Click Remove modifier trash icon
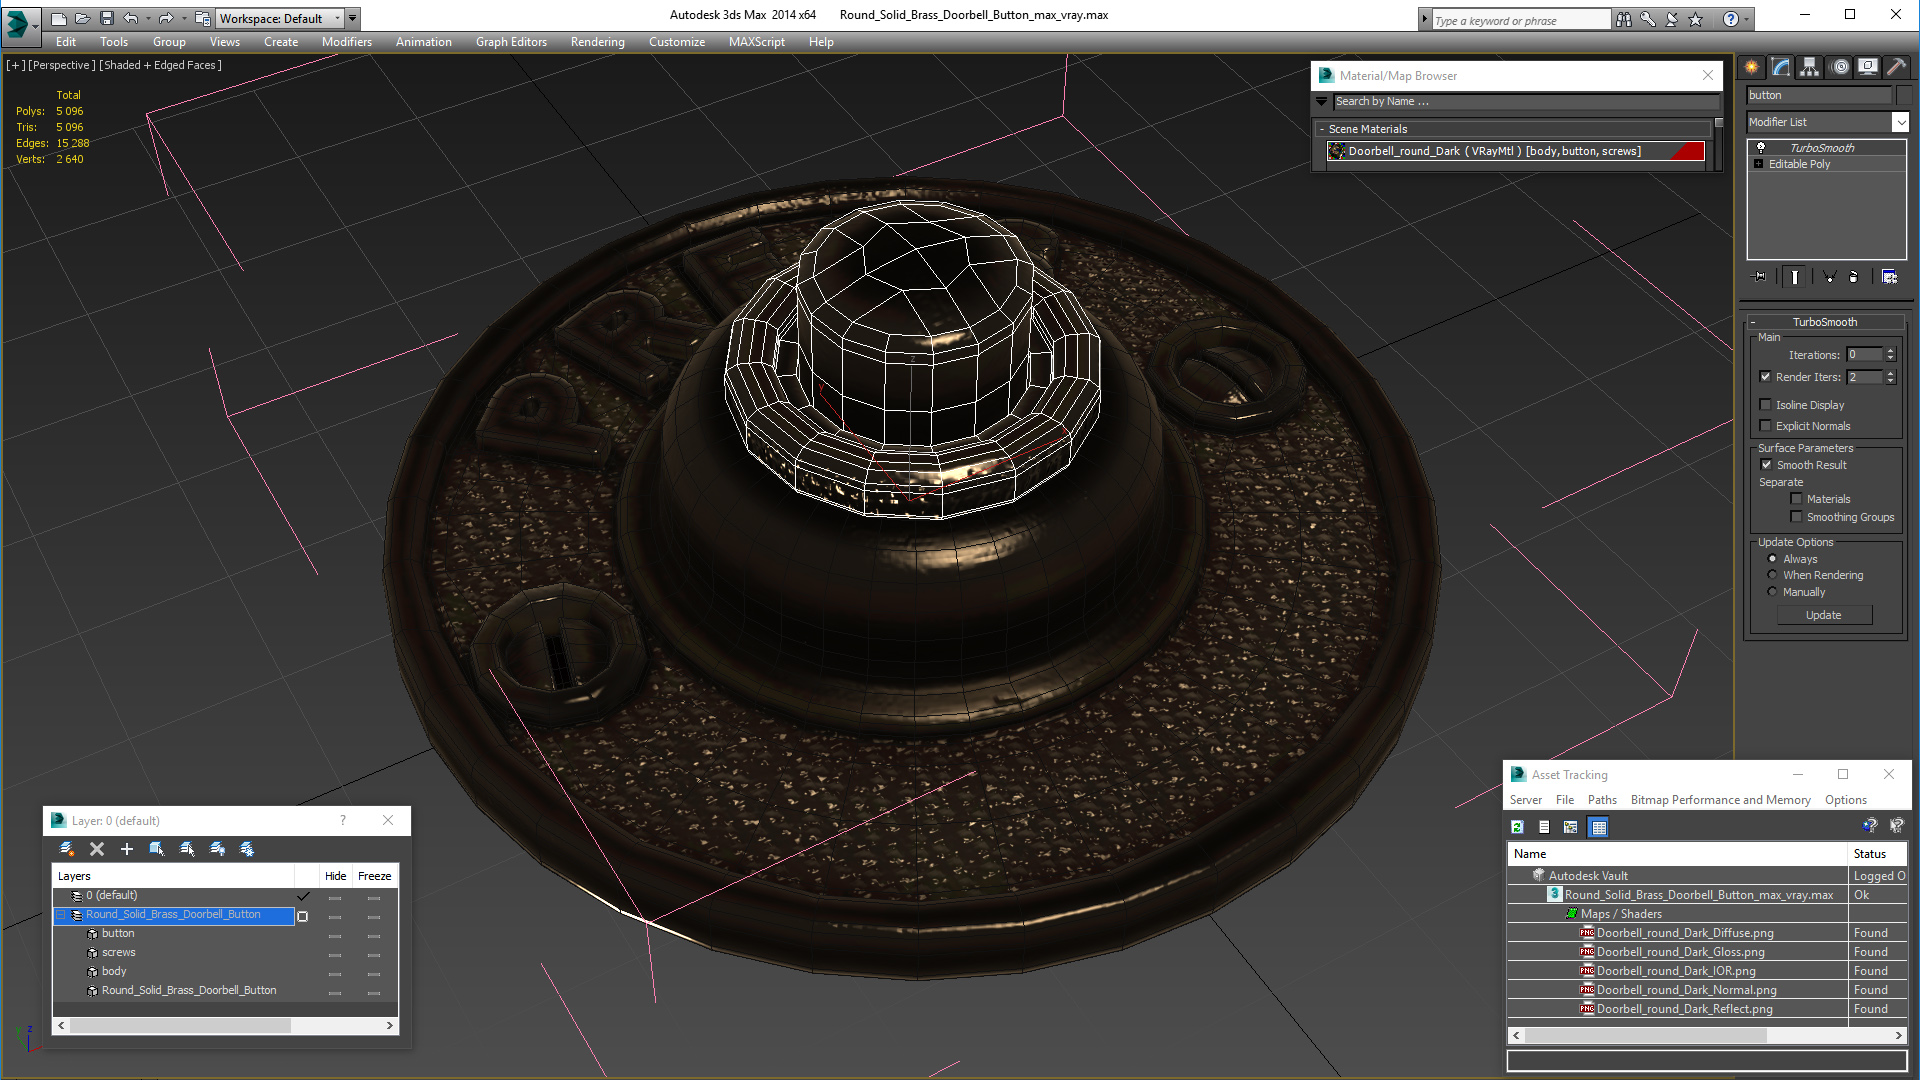 coord(1853,277)
